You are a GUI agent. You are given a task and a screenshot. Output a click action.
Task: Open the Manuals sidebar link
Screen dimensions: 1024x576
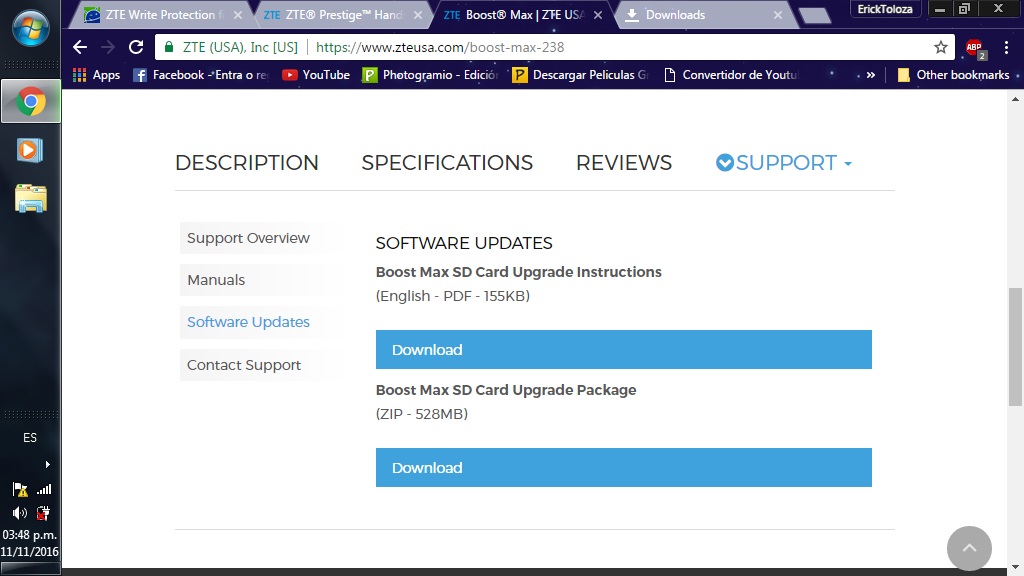[216, 280]
